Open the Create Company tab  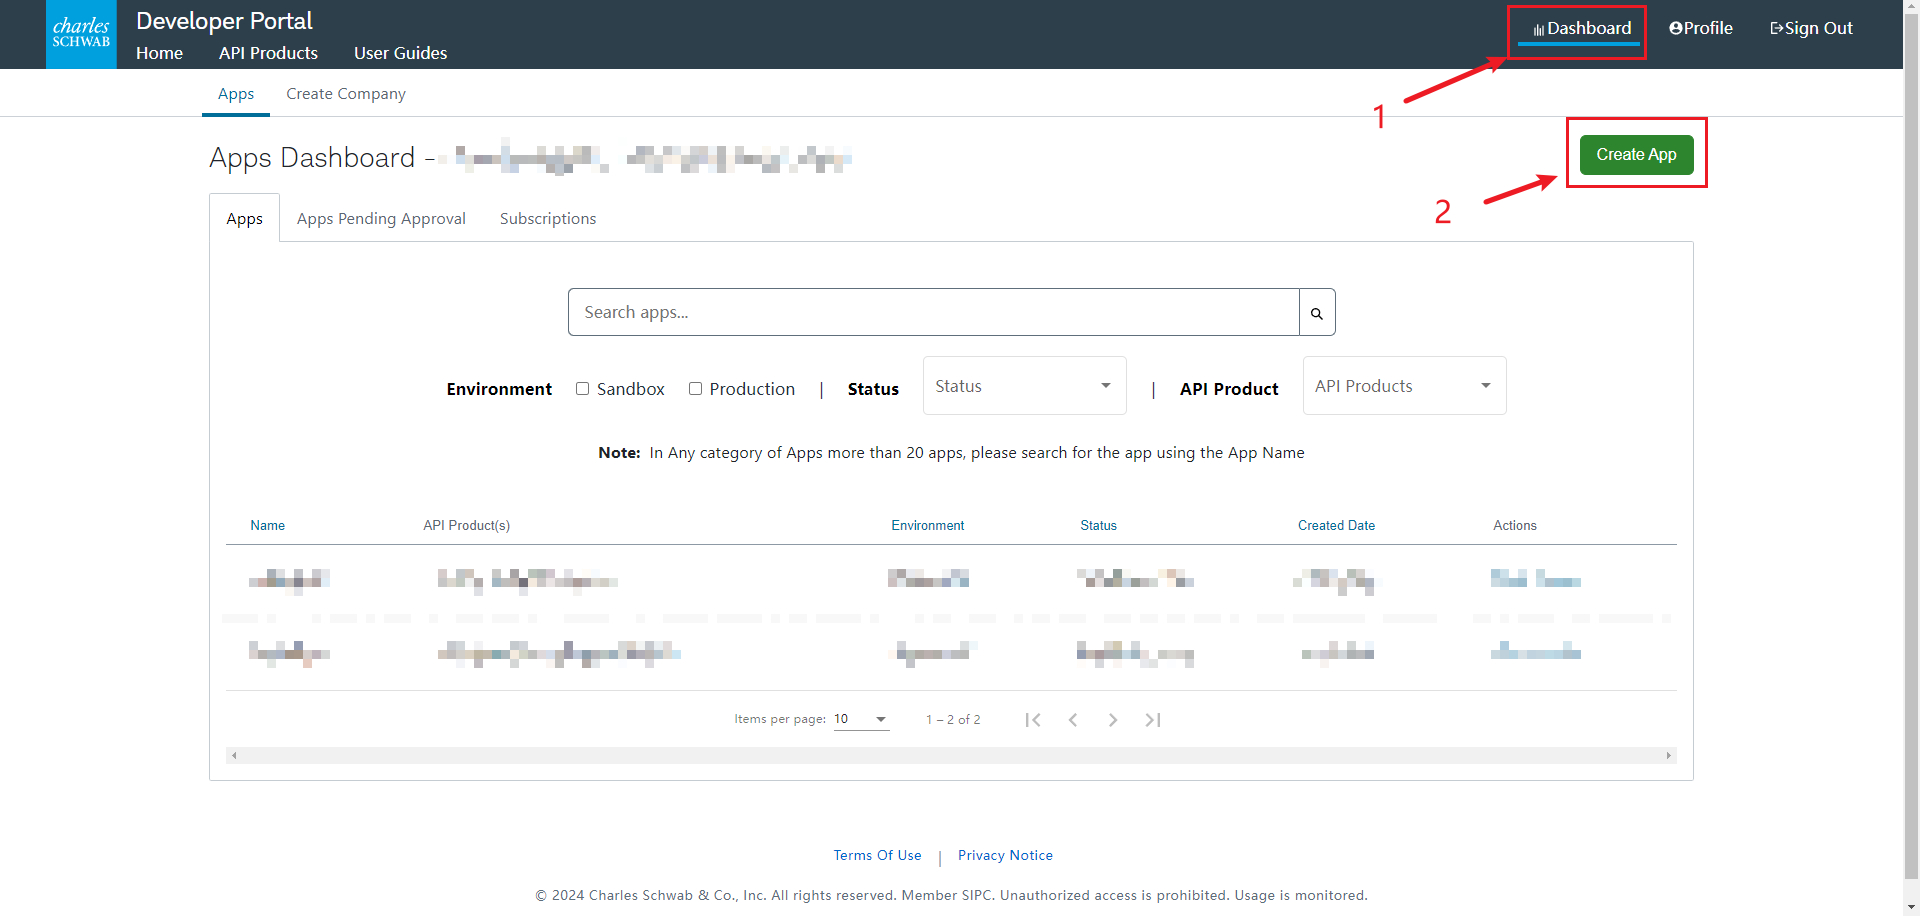point(346,94)
